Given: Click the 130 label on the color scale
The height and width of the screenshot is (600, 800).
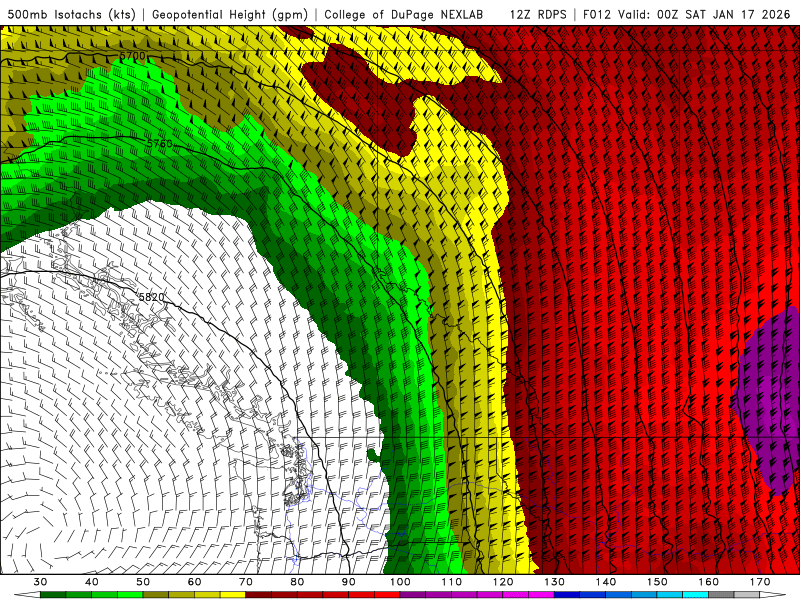Looking at the screenshot, I should click(555, 582).
